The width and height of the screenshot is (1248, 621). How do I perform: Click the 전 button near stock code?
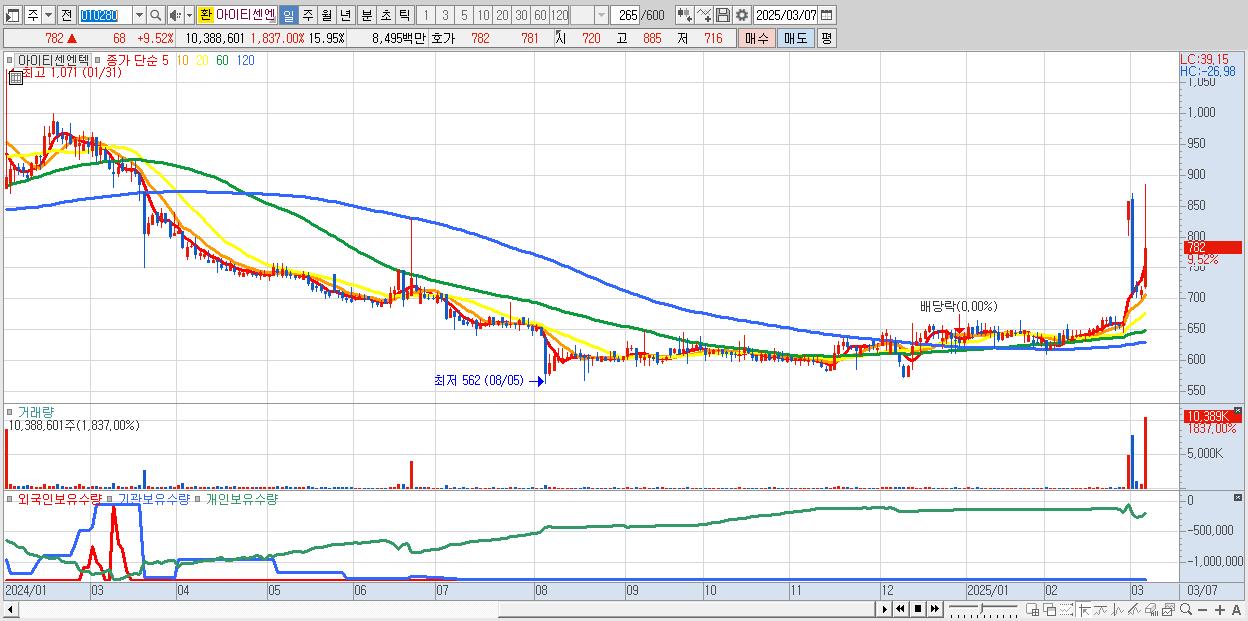click(x=66, y=15)
